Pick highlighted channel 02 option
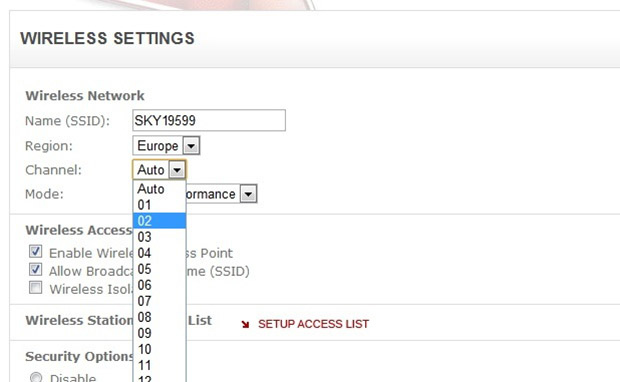 coord(159,221)
